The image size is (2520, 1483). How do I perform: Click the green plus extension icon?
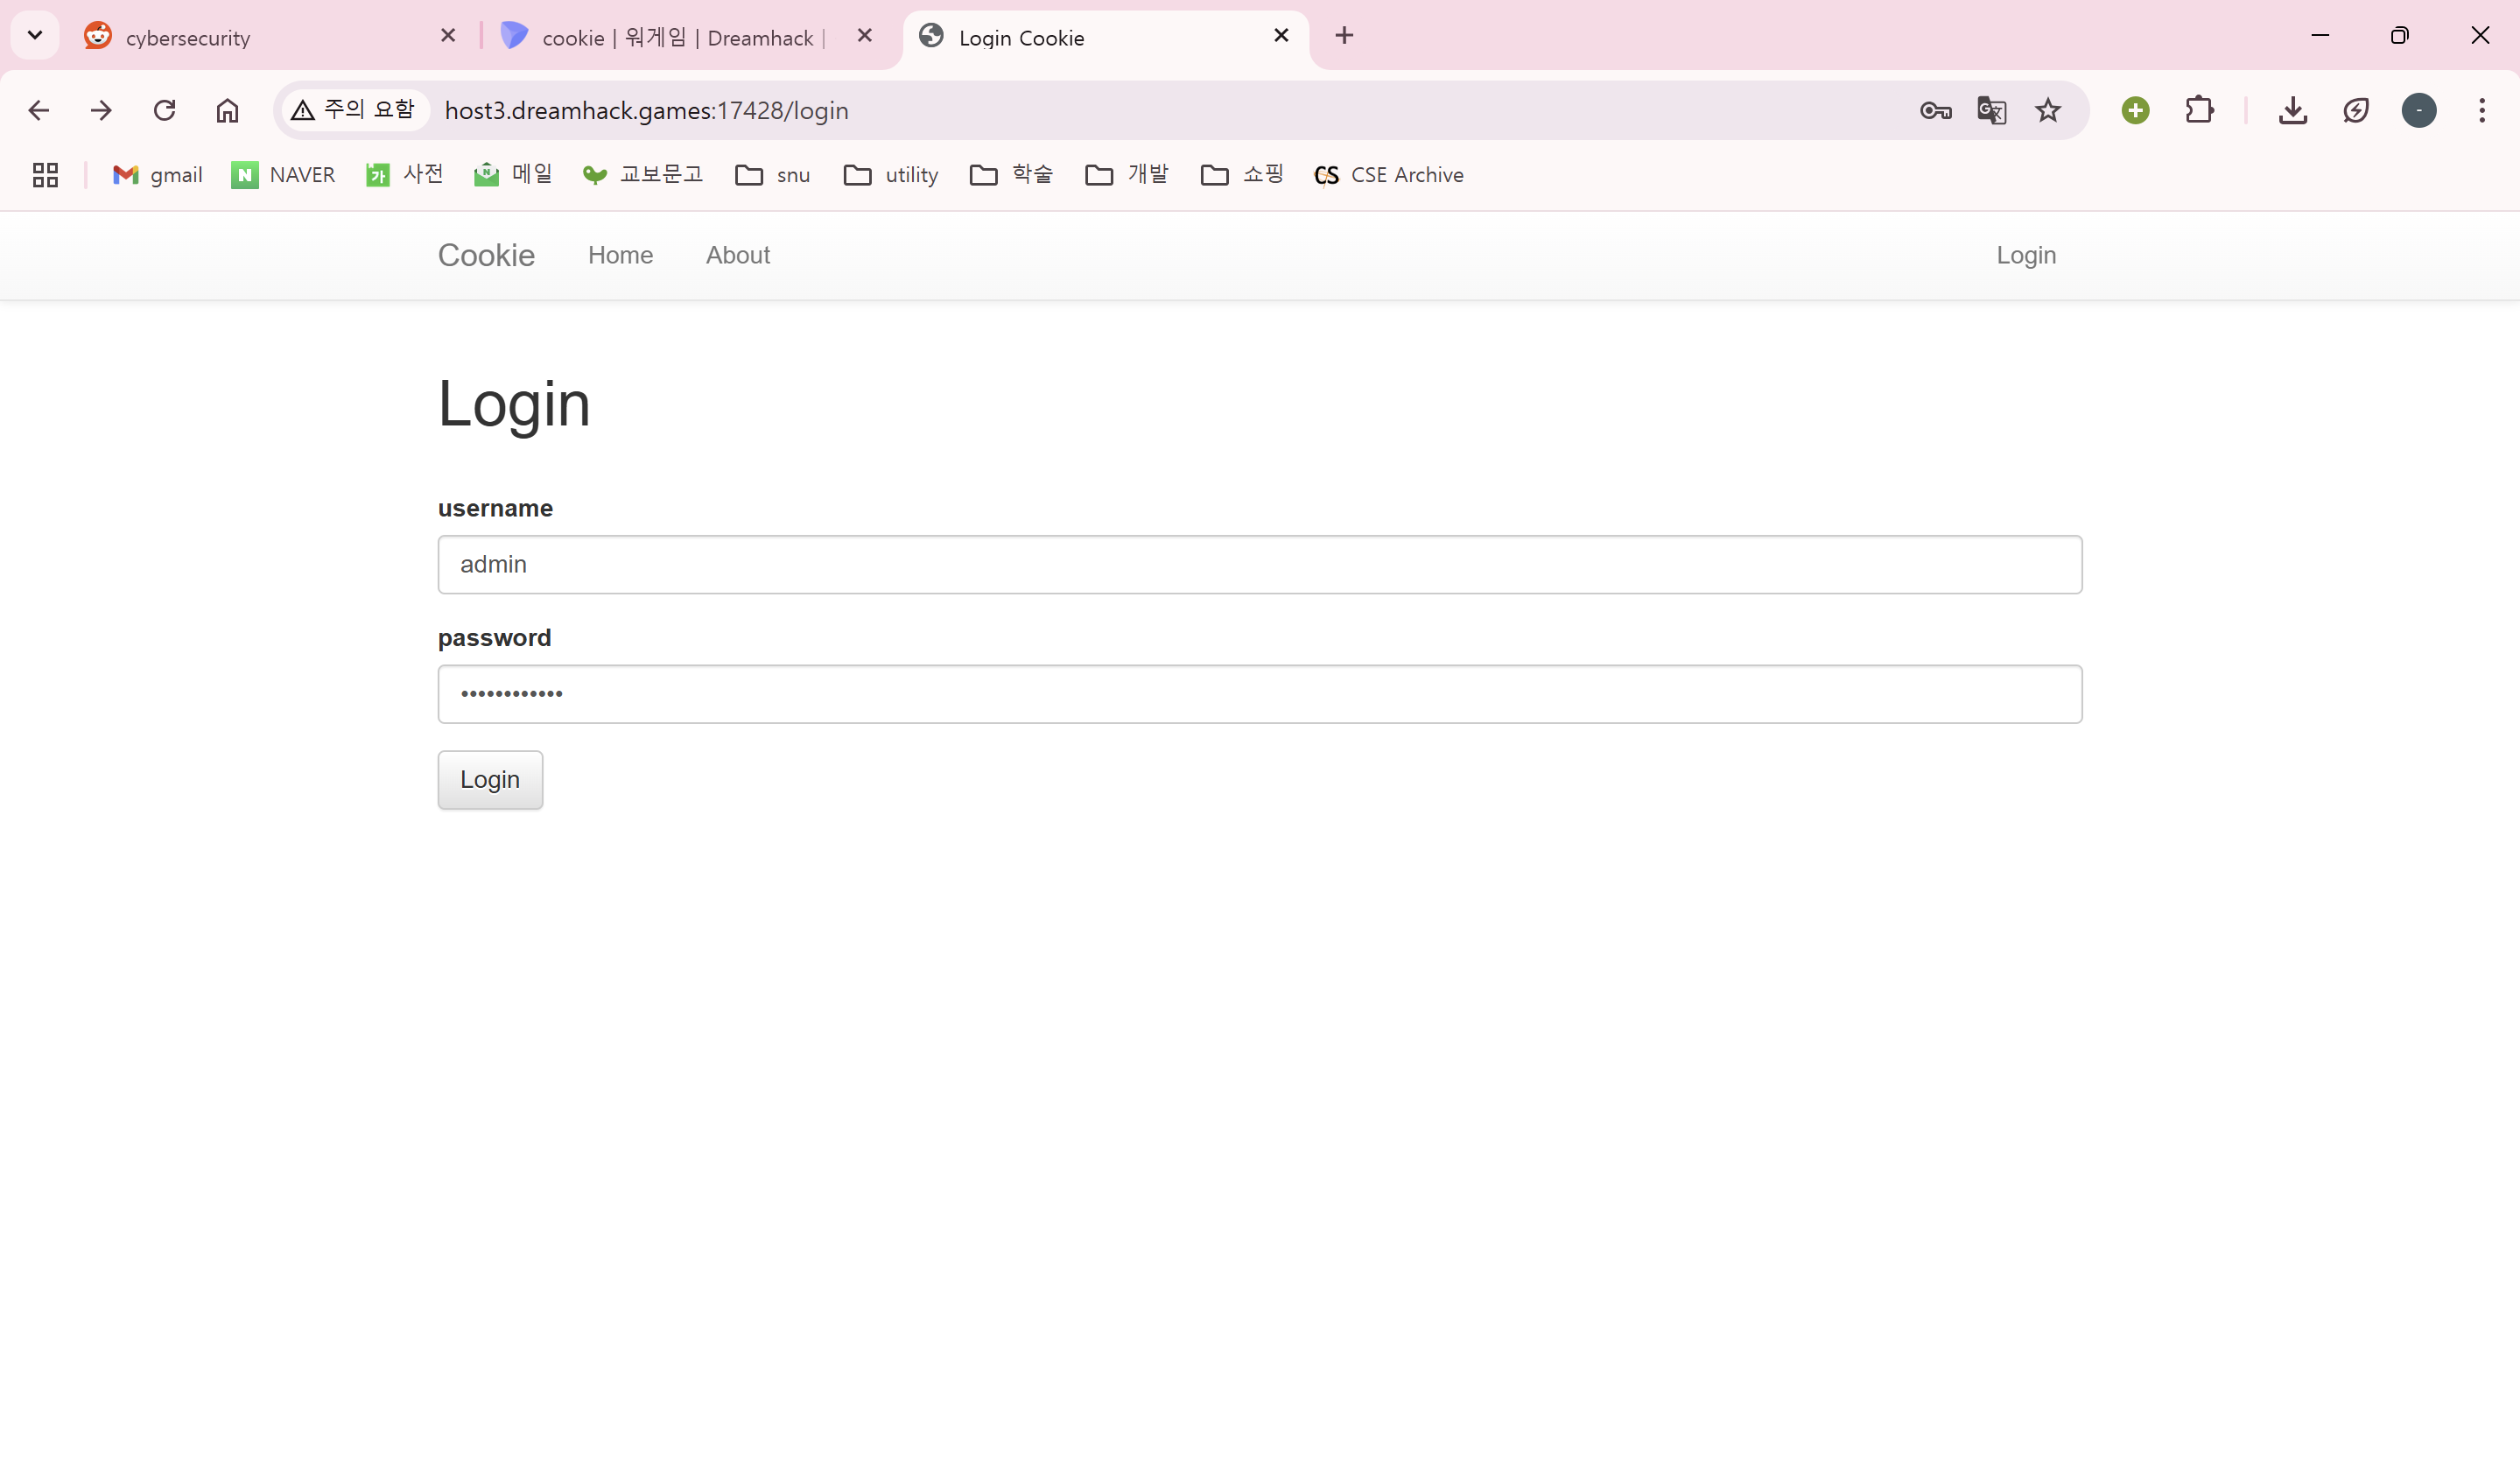[x=2135, y=111]
